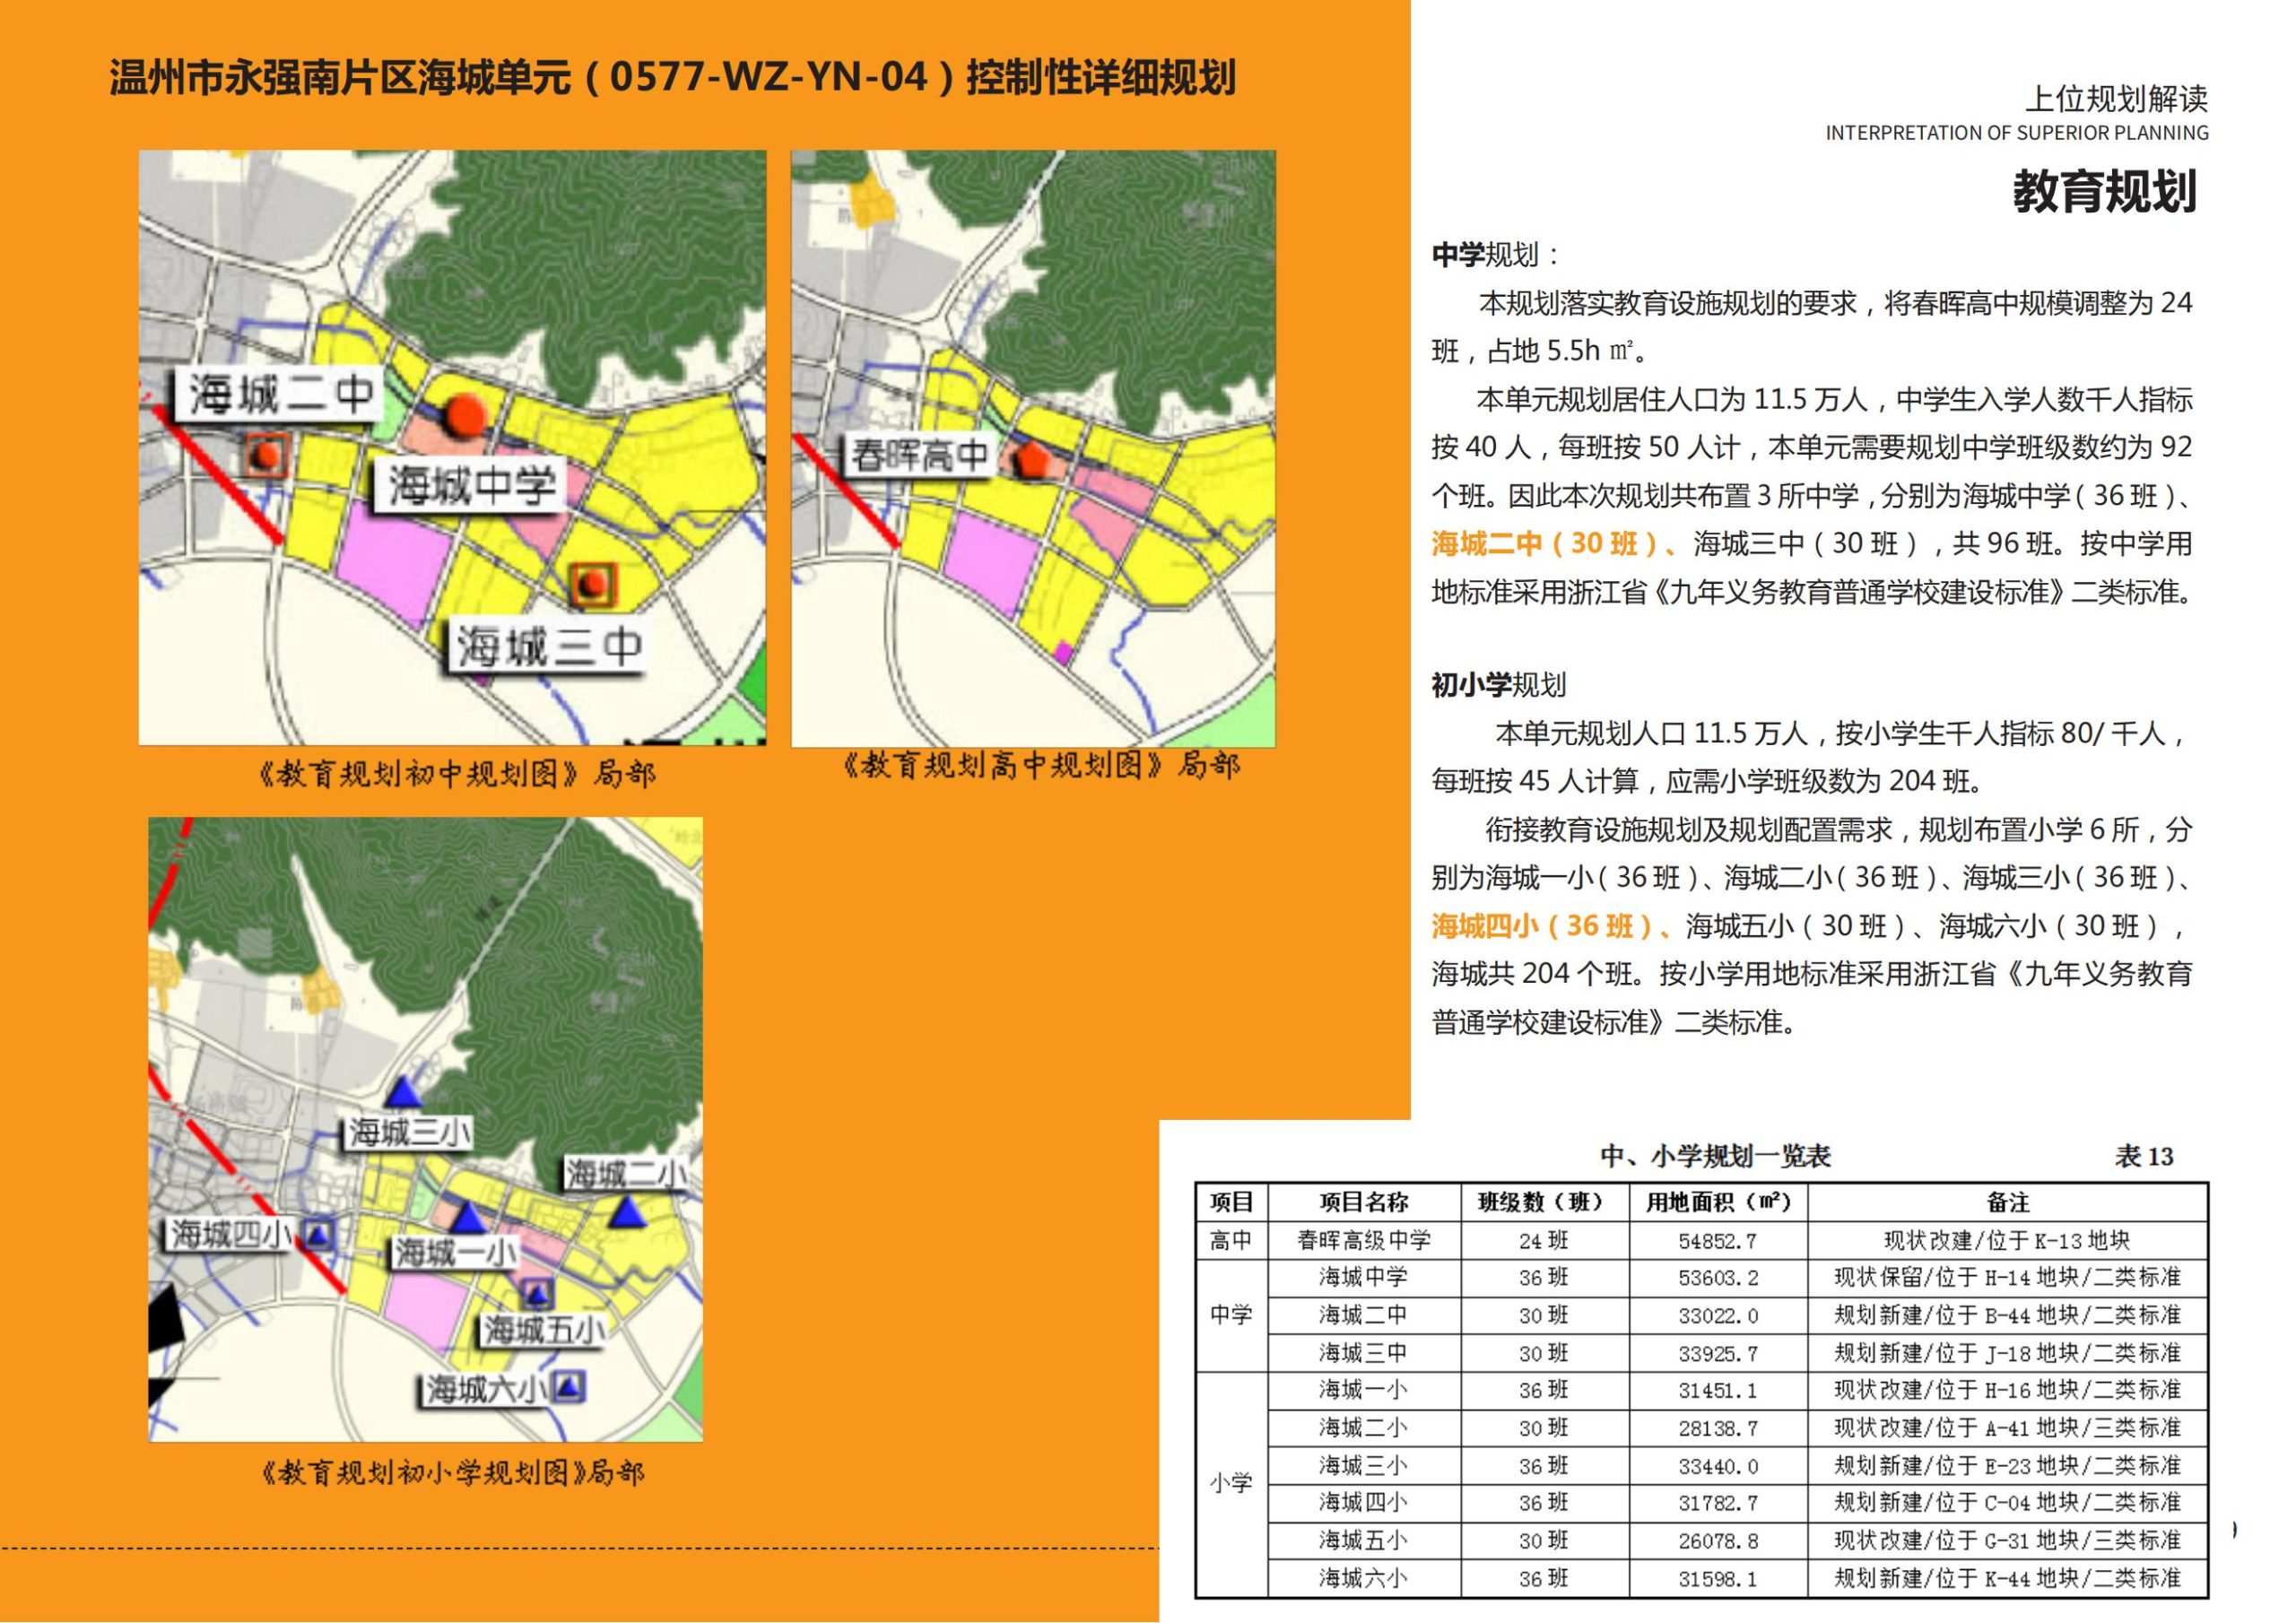Click the boxed blue triangle beside the 海城四小 label
2296x1623 pixels.
(318, 1235)
